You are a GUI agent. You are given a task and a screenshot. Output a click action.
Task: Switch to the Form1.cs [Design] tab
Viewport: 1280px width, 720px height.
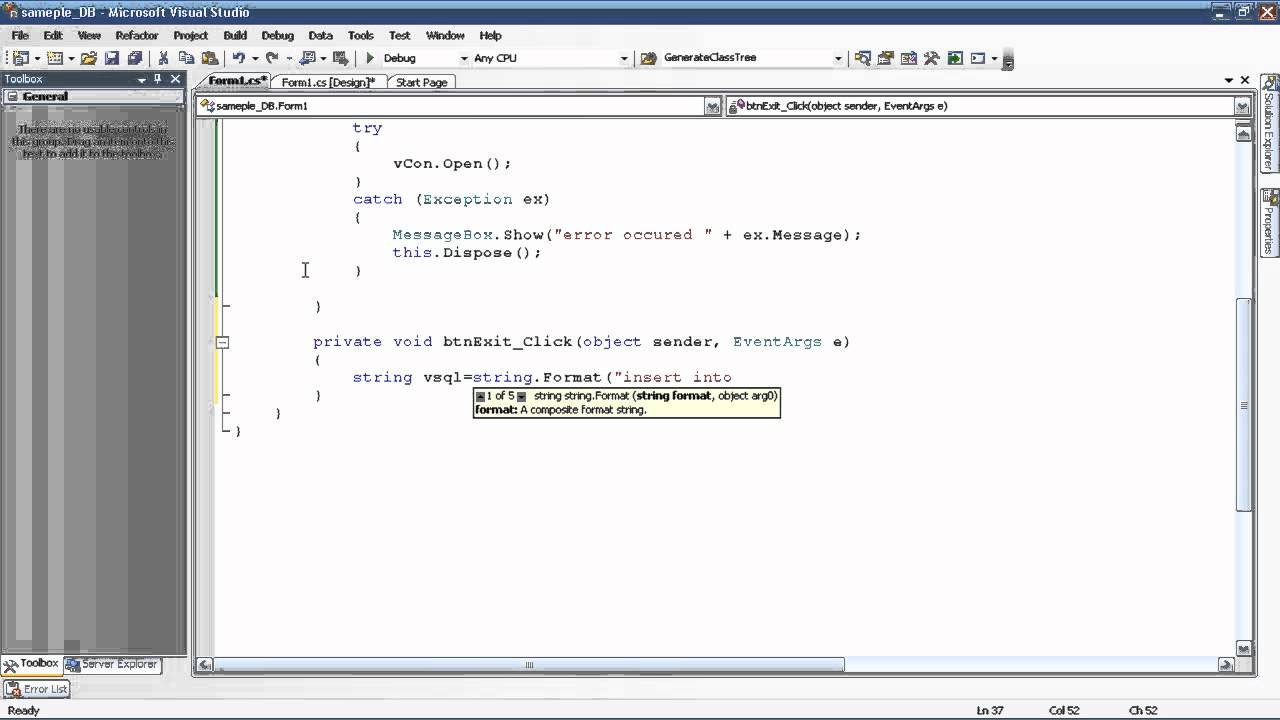[328, 82]
